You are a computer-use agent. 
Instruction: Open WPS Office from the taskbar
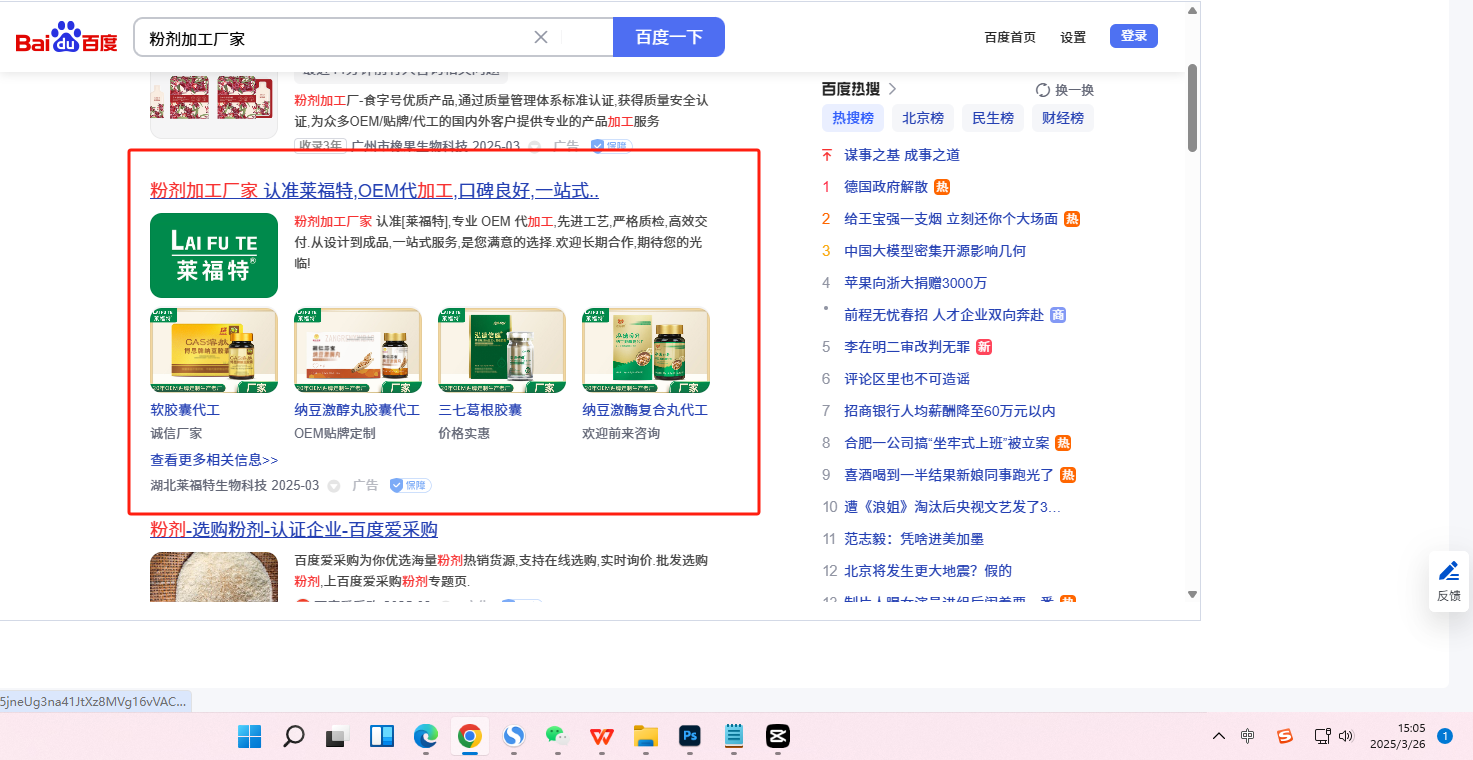pos(601,737)
